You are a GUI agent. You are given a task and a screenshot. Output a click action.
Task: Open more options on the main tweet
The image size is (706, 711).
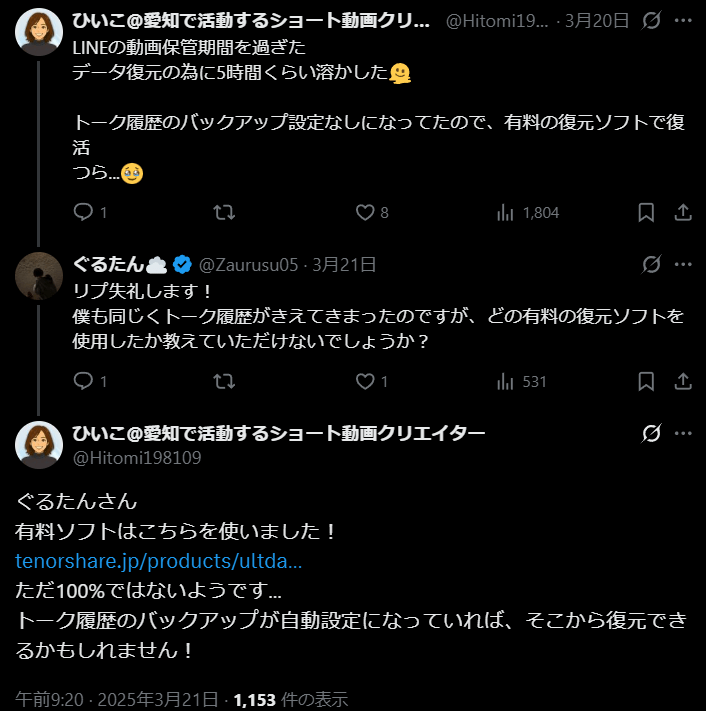(x=684, y=433)
